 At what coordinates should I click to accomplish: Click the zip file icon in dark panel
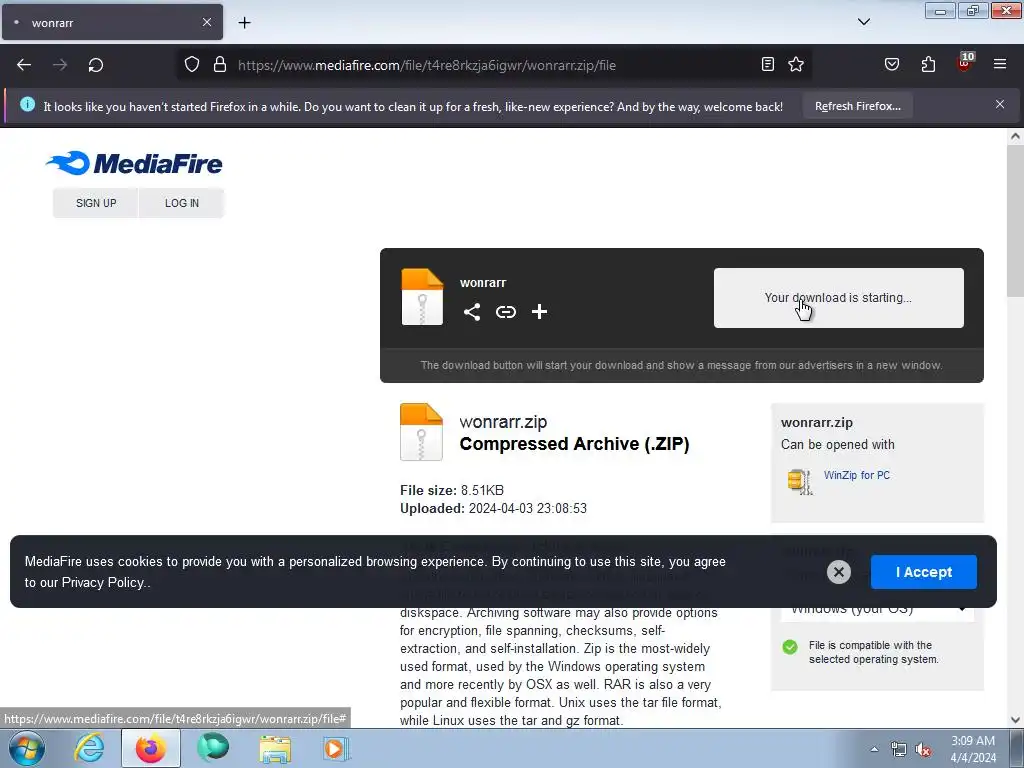[422, 296]
